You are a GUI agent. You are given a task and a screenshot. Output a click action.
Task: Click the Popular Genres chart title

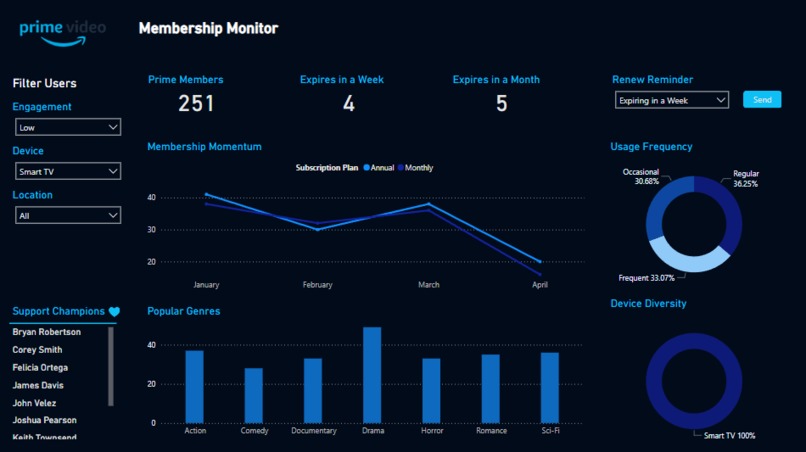tap(184, 311)
